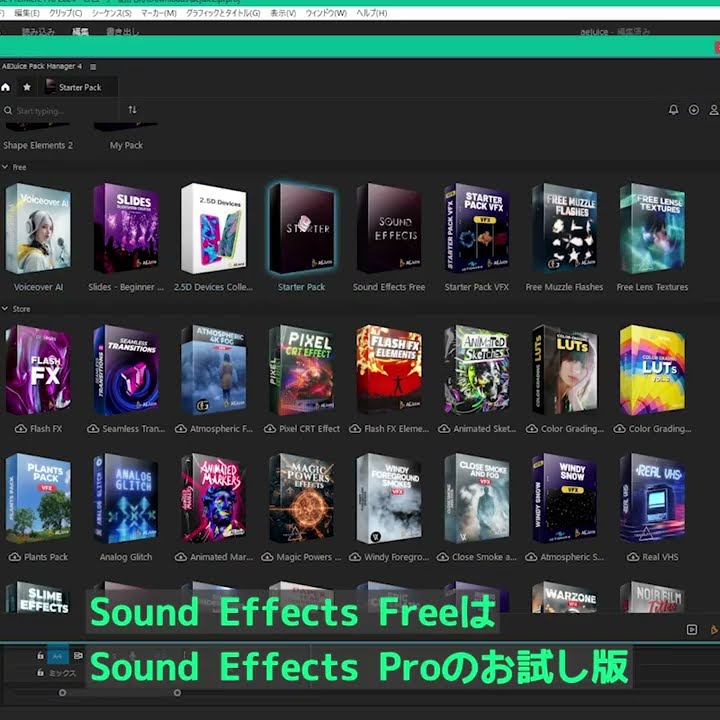
Task: Open Sound Effects Free pack
Action: tap(389, 228)
